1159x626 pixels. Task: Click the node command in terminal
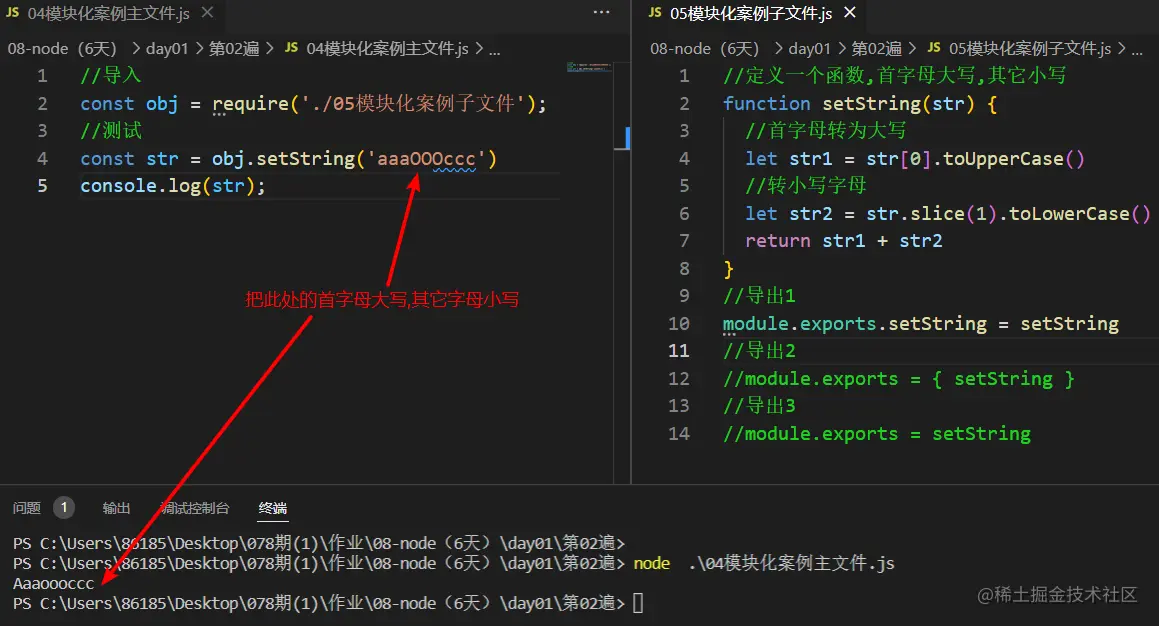[x=651, y=564]
